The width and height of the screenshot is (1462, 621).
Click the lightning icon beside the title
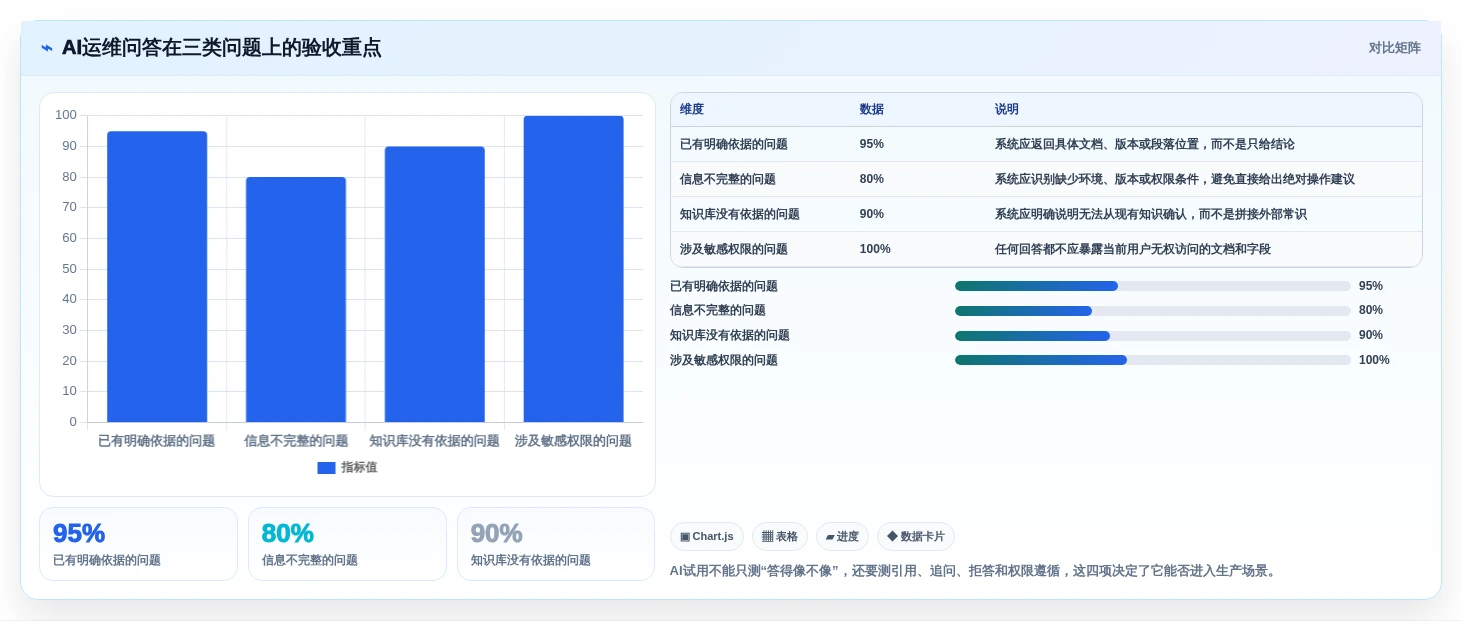(47, 48)
